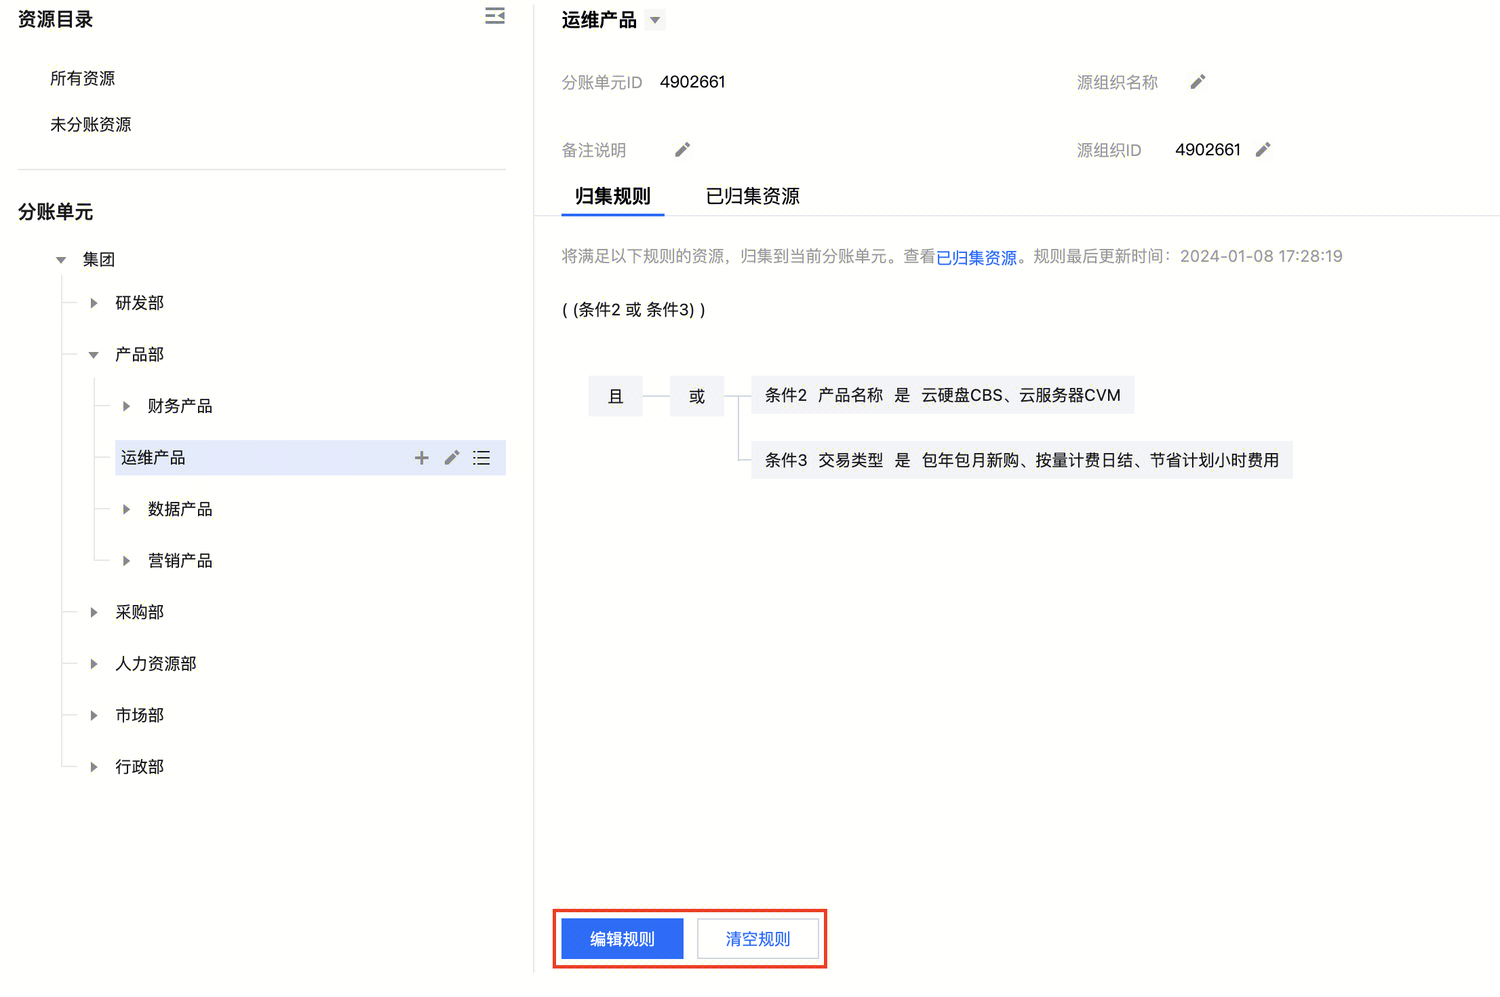The height and width of the screenshot is (997, 1500).
Task: Select 研发部 in the tree
Action: click(x=140, y=303)
